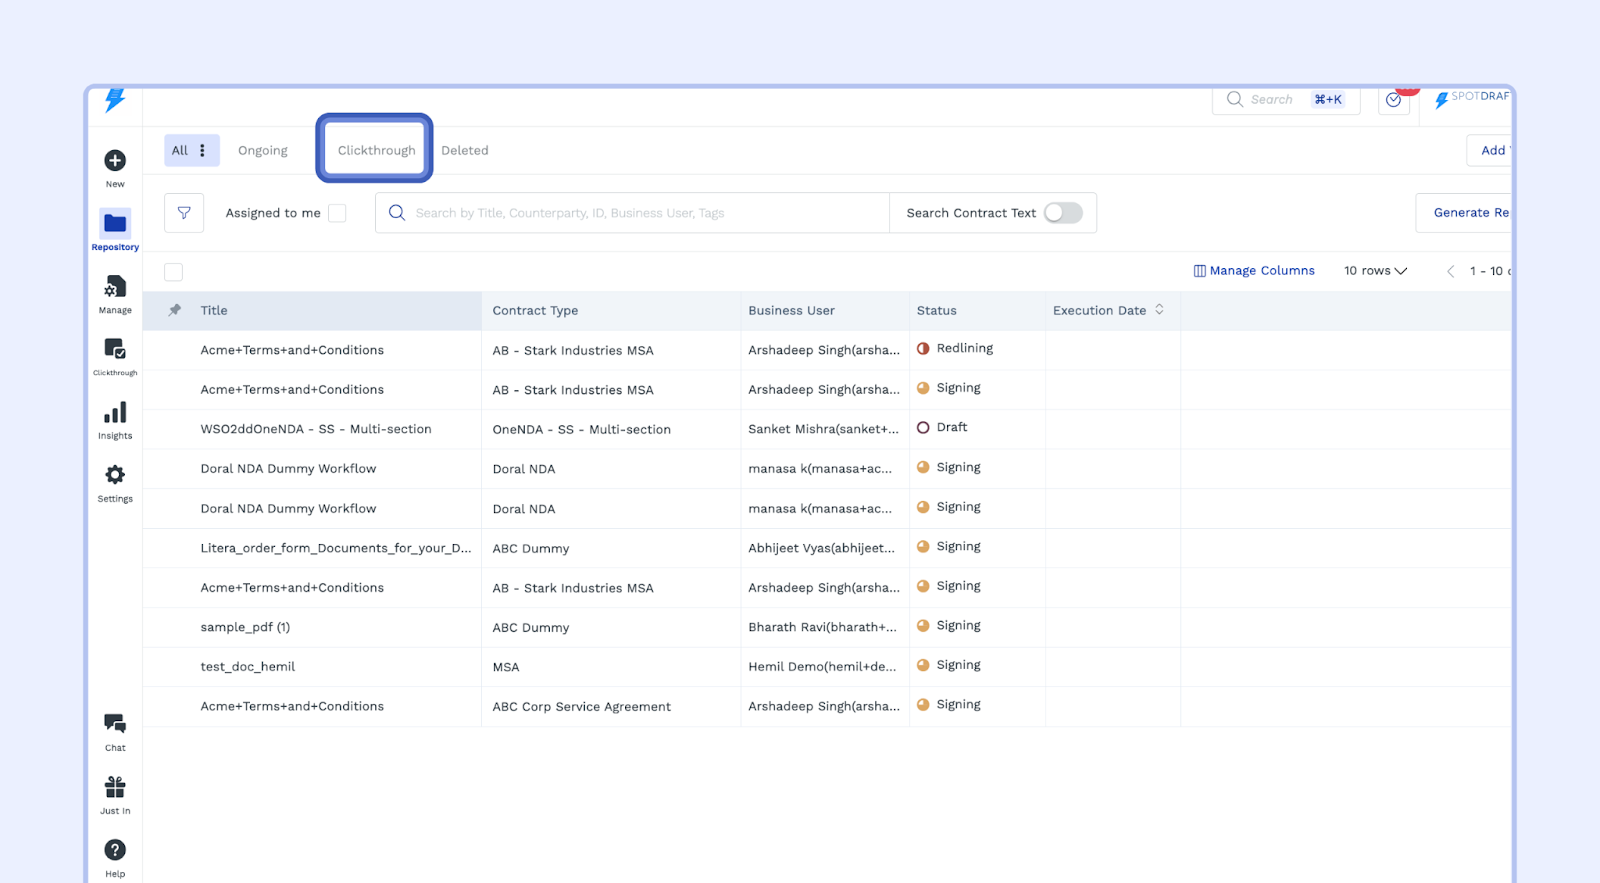Screen dimensions: 1600x883
Task: Expand the 10 rows dropdown
Action: 1375,271
